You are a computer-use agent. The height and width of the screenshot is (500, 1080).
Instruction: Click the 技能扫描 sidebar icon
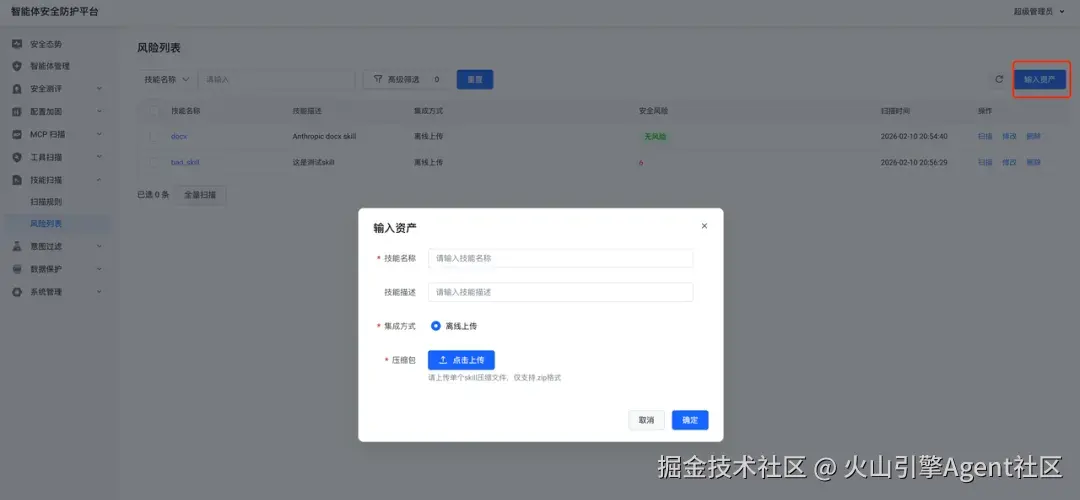coord(17,180)
